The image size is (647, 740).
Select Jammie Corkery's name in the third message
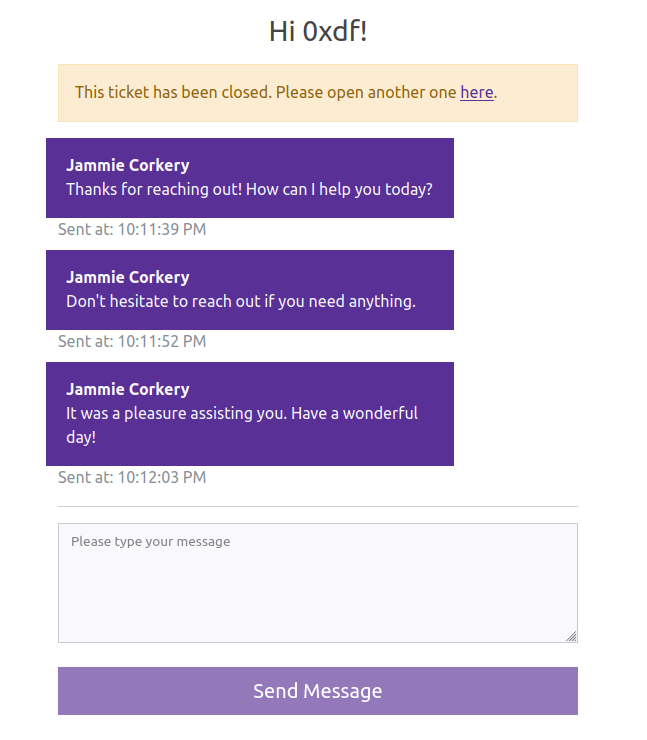click(x=127, y=389)
